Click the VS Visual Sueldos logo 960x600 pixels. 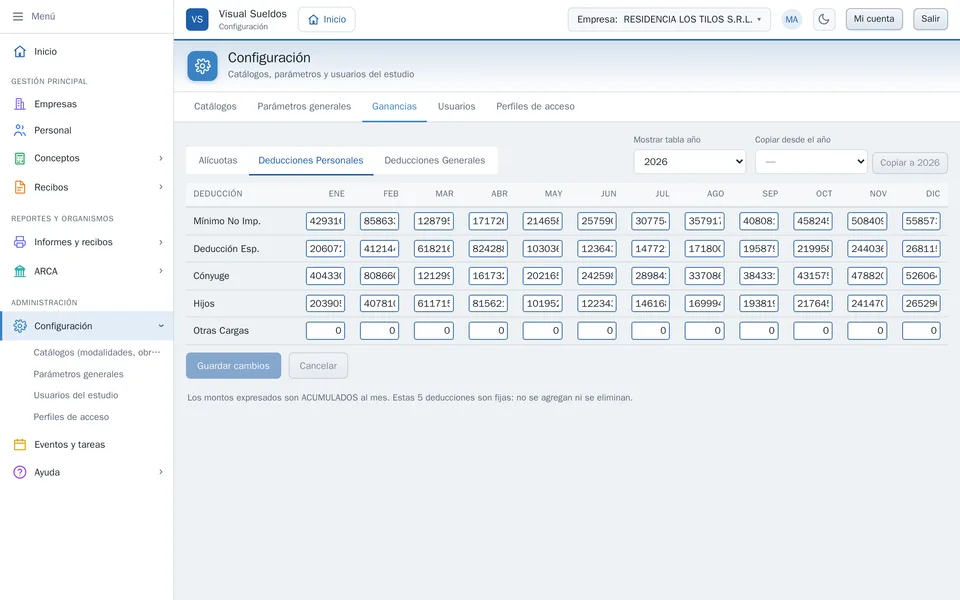pyautogui.click(x=197, y=20)
